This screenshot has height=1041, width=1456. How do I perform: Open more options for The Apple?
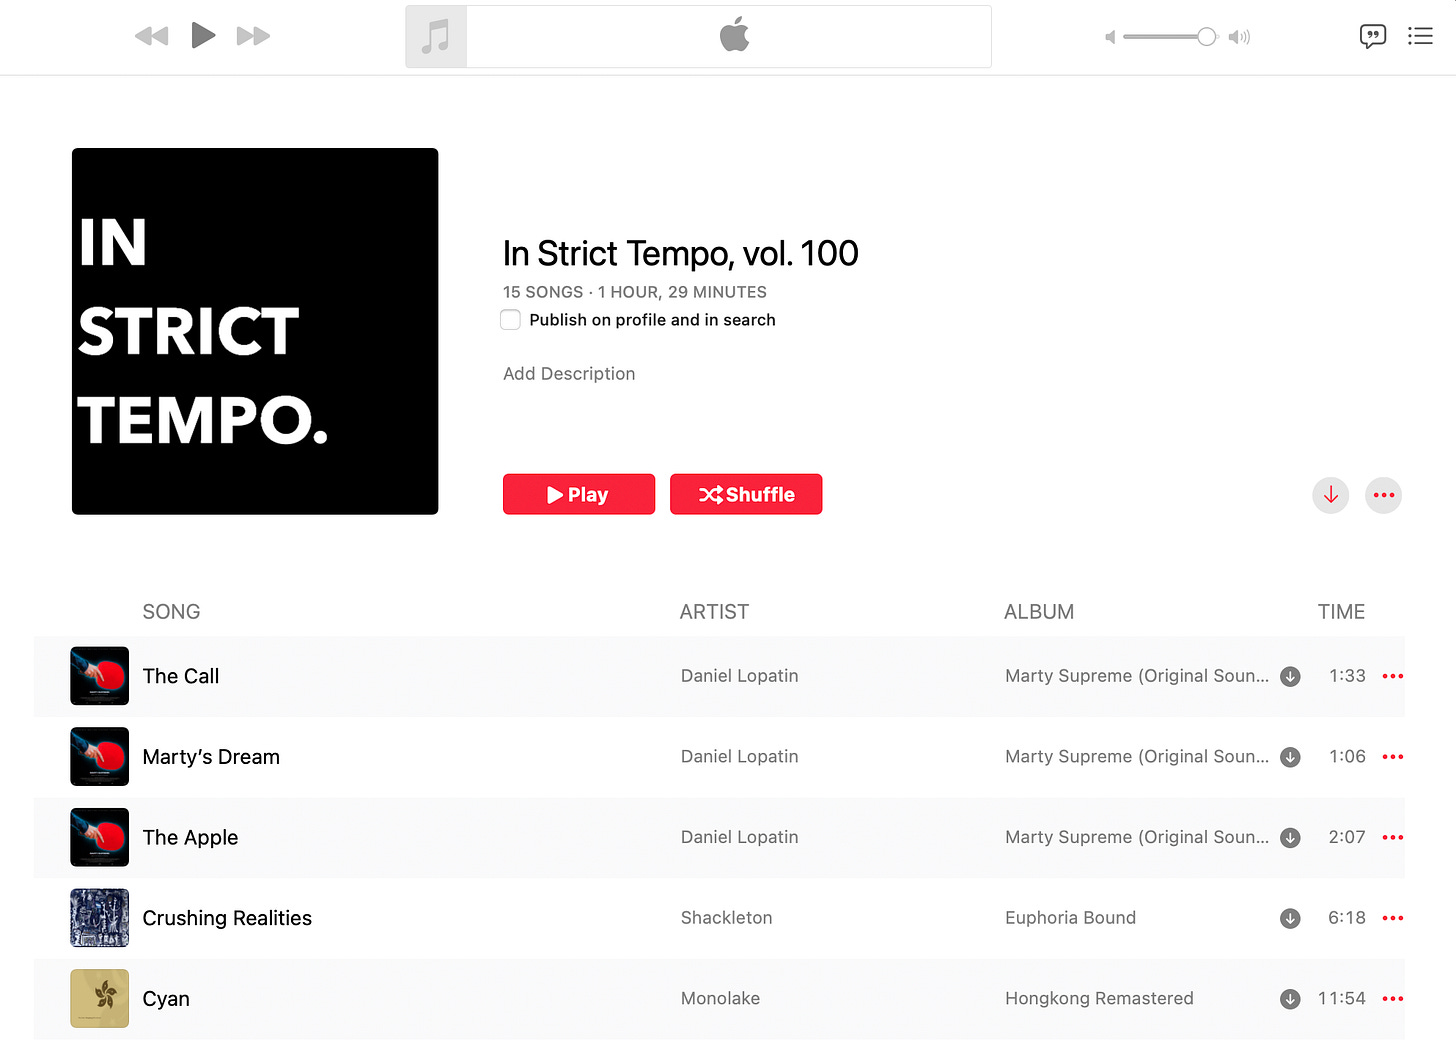point(1393,837)
